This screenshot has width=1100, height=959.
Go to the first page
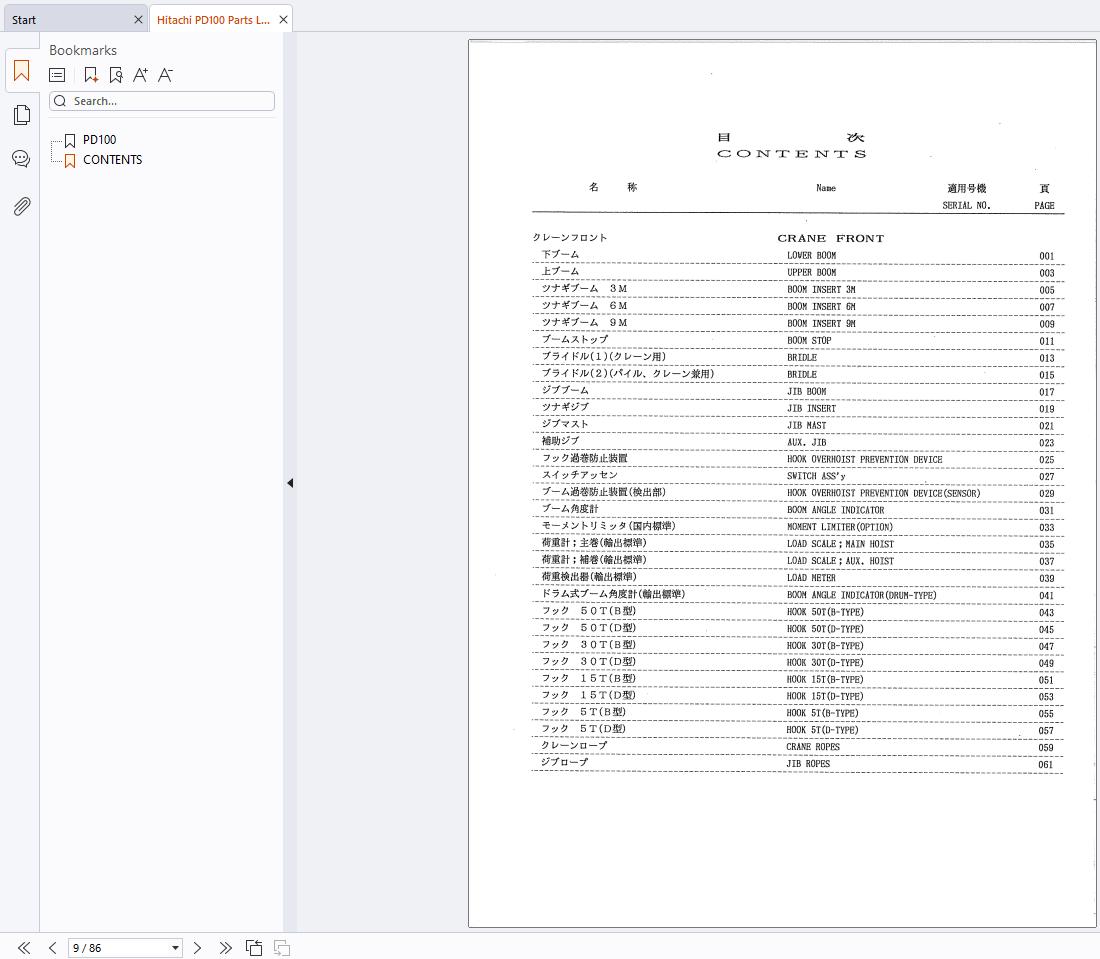24,948
